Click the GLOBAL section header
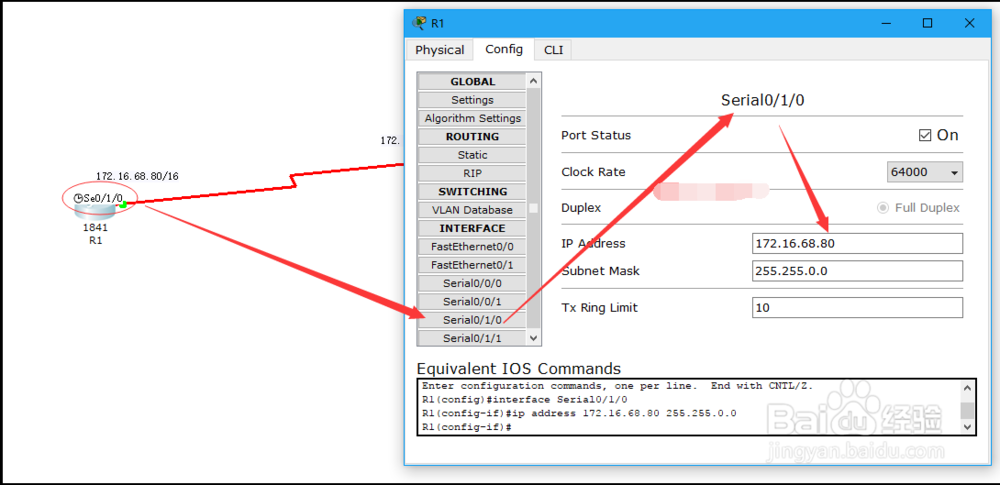The width and height of the screenshot is (1000, 485). [x=472, y=82]
